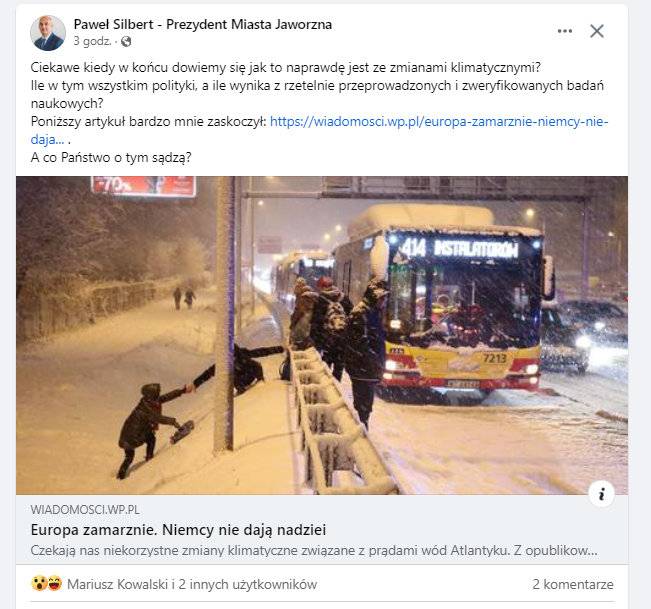Viewport: 651px width, 609px height.
Task: Open Paweł Silbert - Prezydent Miasta Jaworzna page
Action: (x=203, y=24)
